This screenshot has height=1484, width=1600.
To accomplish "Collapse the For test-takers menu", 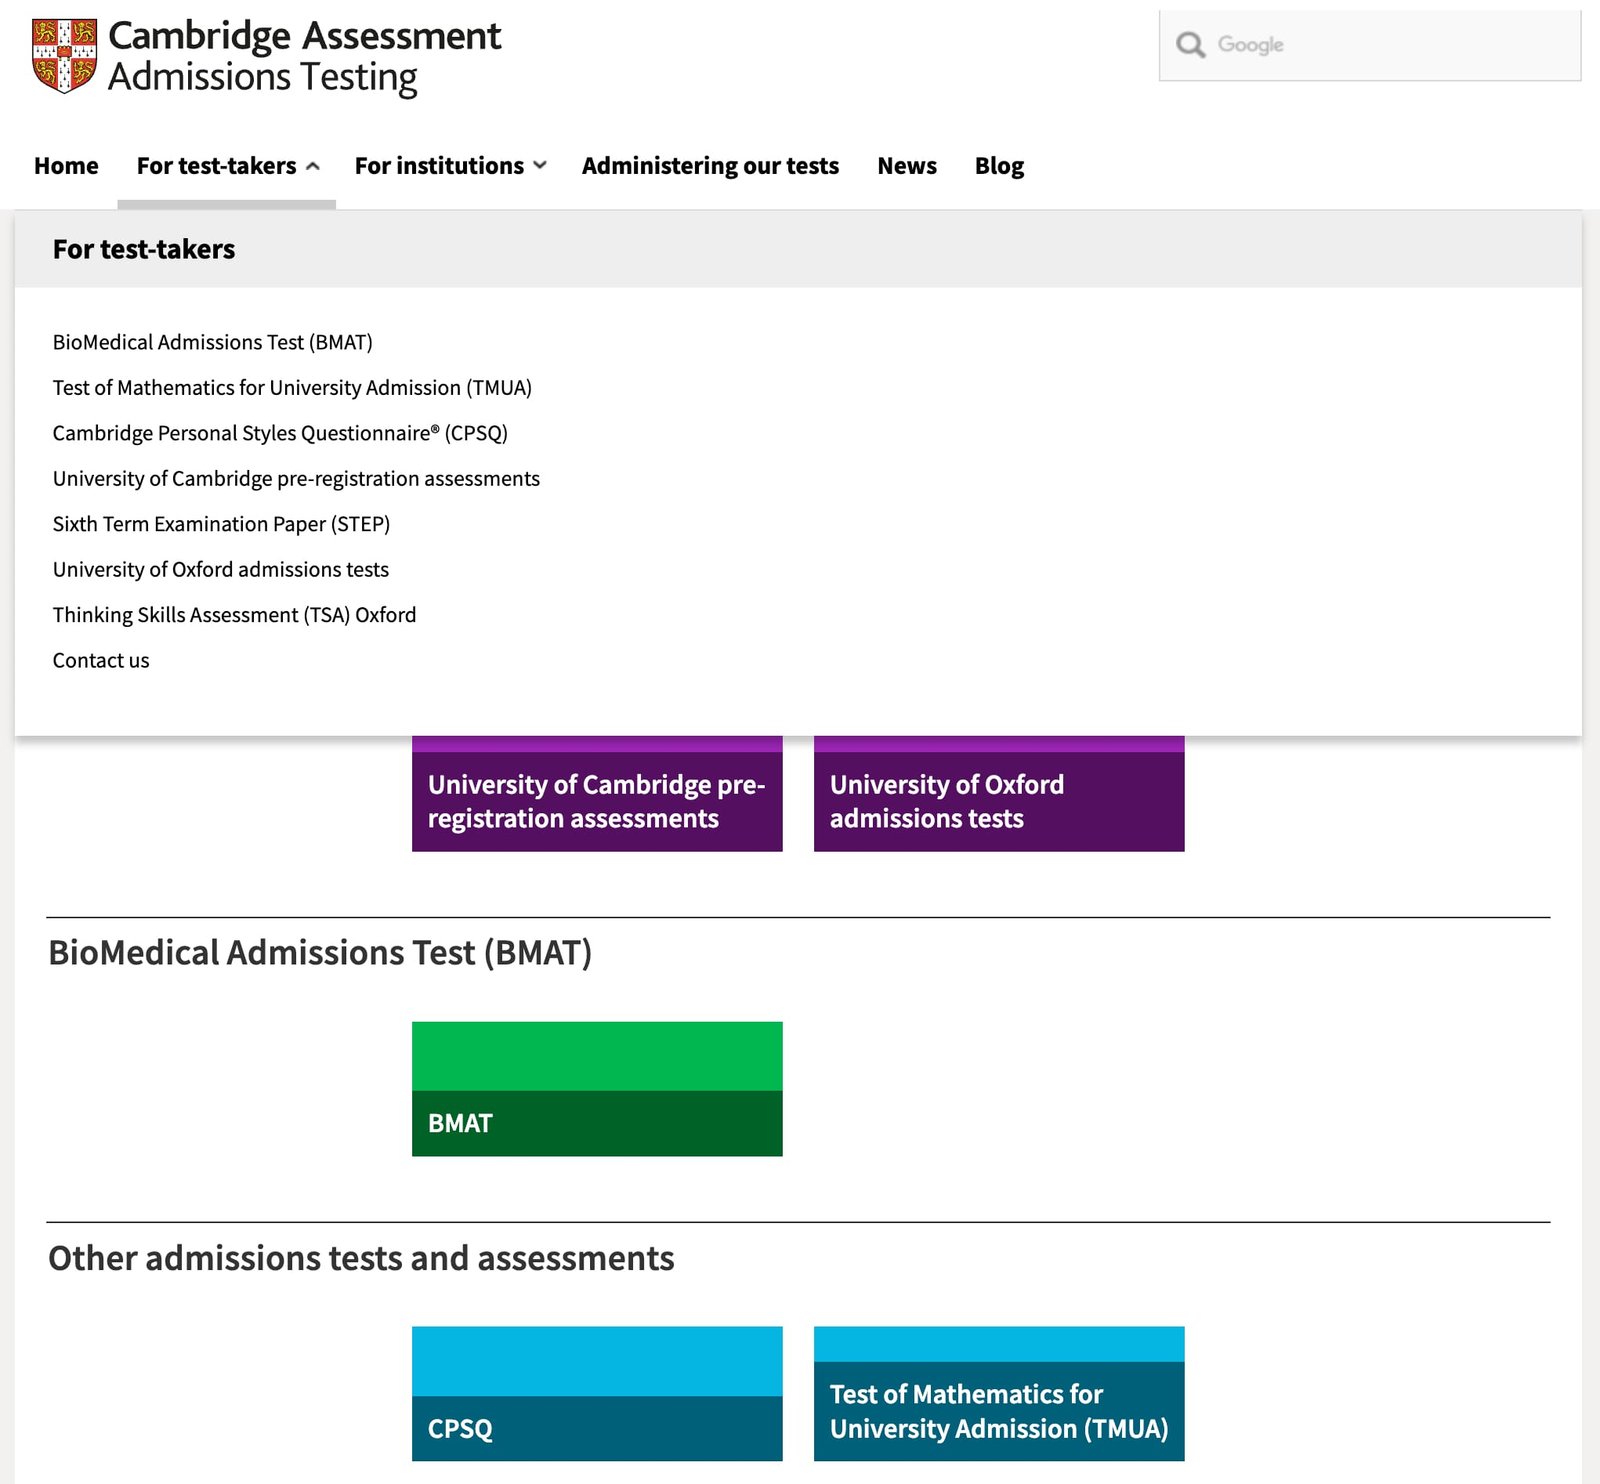I will 227,166.
